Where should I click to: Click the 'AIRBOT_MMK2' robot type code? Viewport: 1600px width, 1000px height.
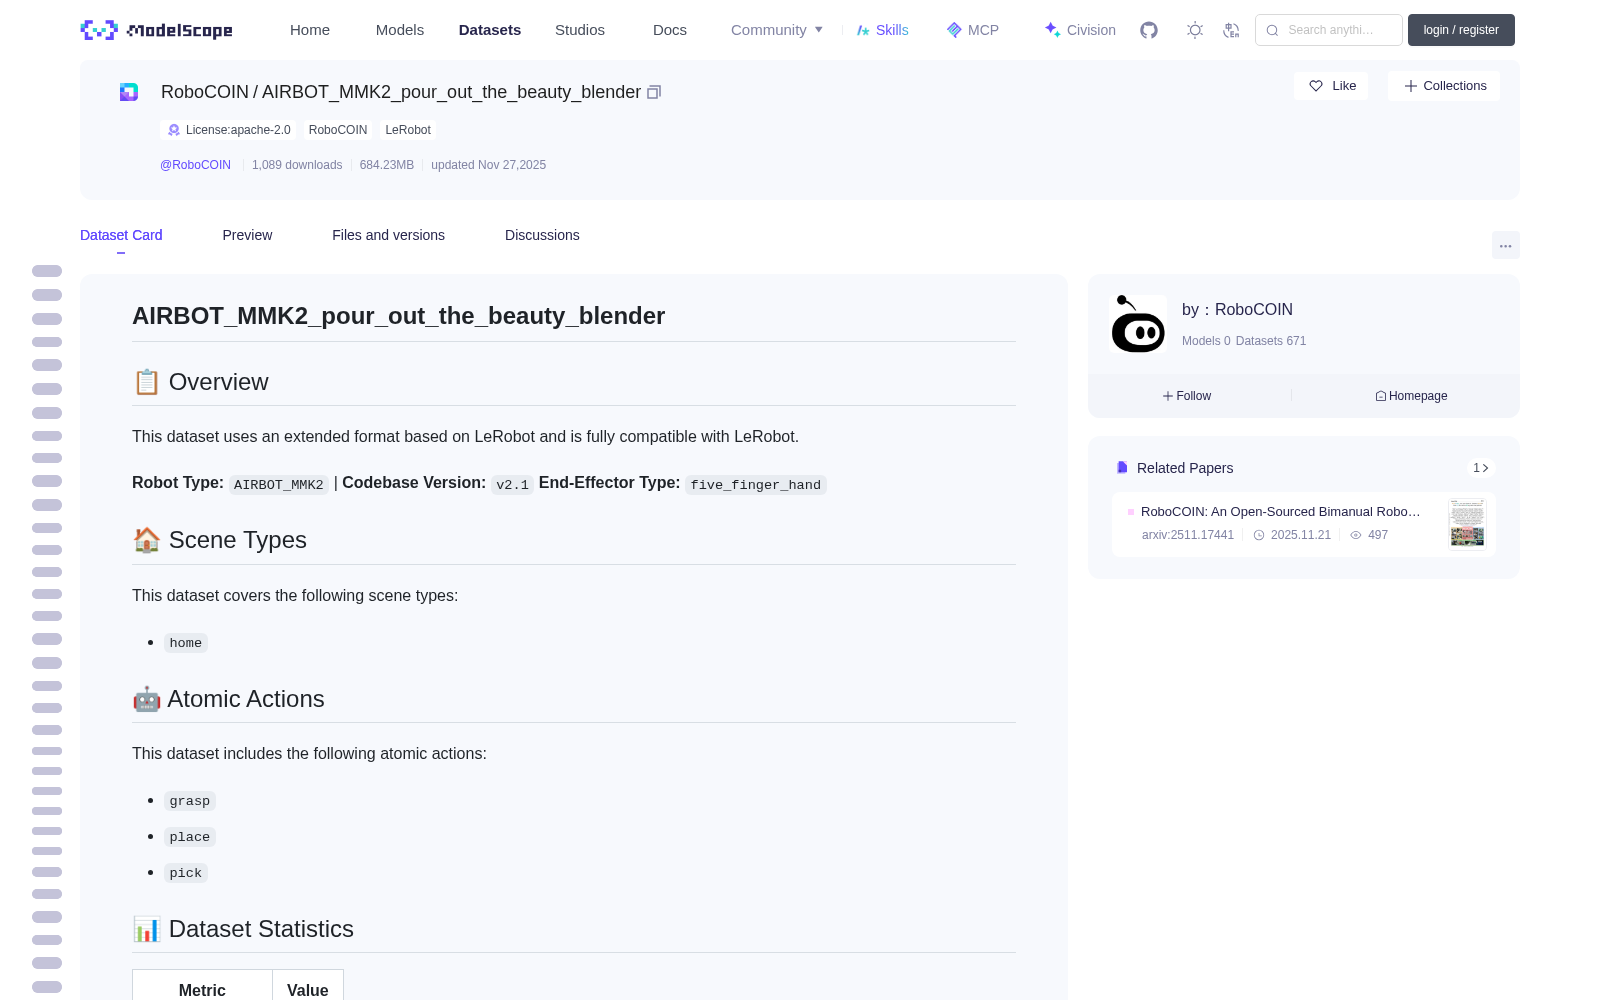[279, 485]
